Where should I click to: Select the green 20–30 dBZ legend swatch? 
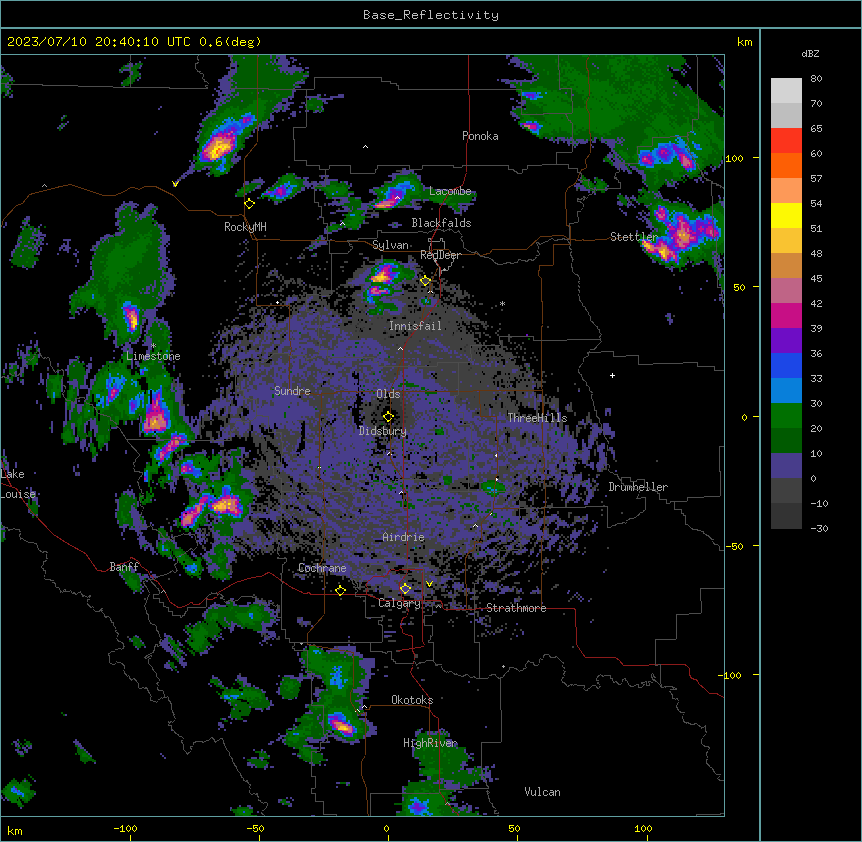(786, 416)
